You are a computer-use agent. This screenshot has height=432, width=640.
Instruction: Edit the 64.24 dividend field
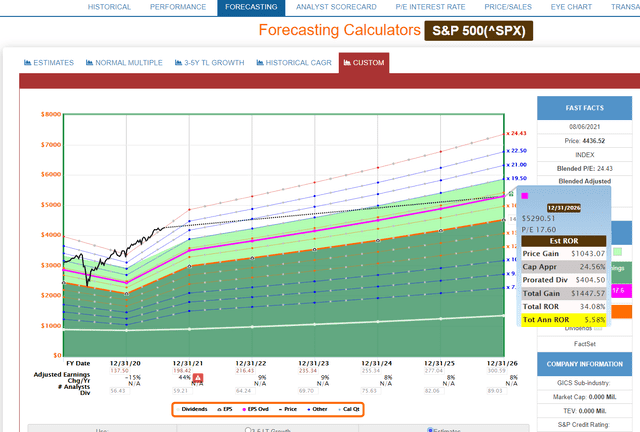(x=245, y=391)
